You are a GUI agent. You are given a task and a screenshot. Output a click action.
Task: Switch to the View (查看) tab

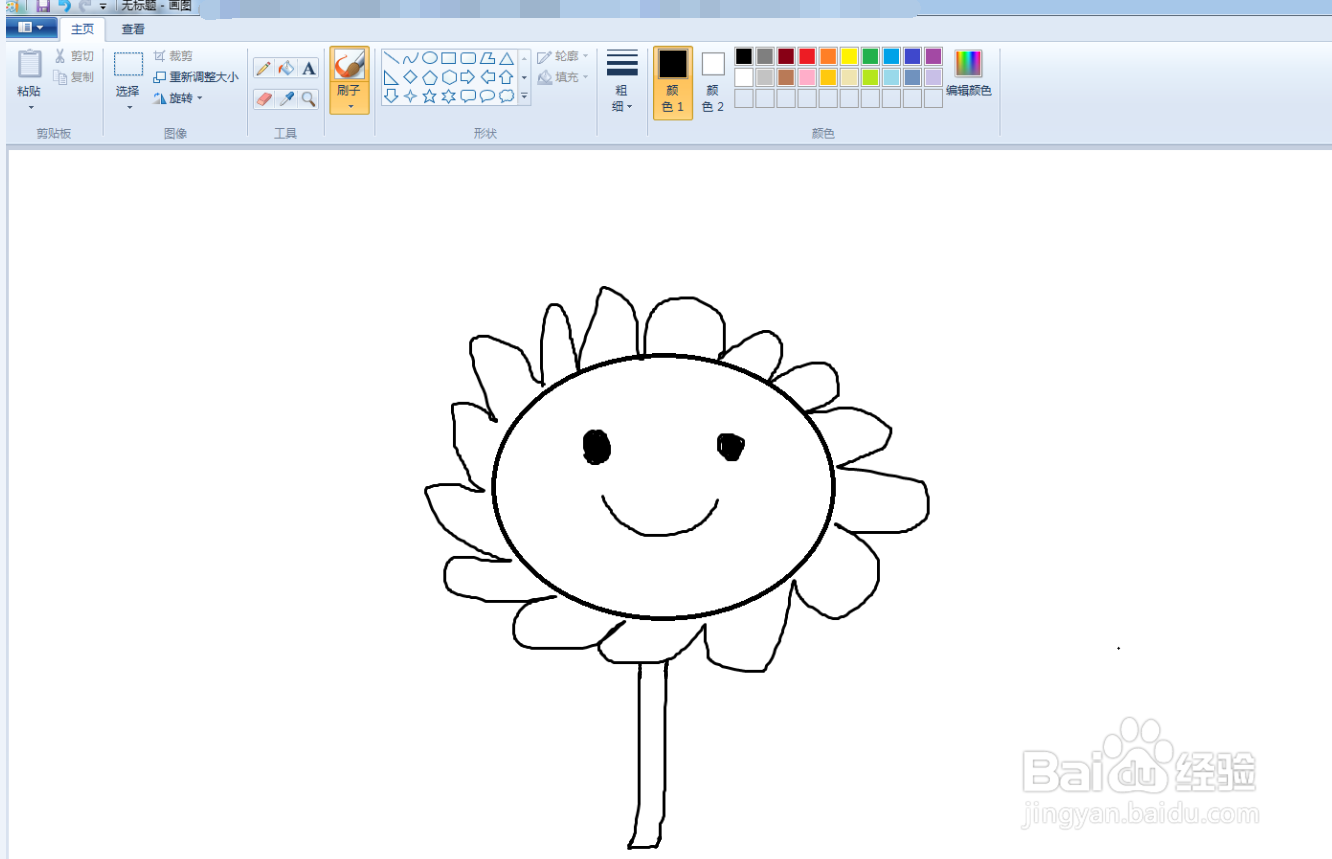(x=133, y=29)
